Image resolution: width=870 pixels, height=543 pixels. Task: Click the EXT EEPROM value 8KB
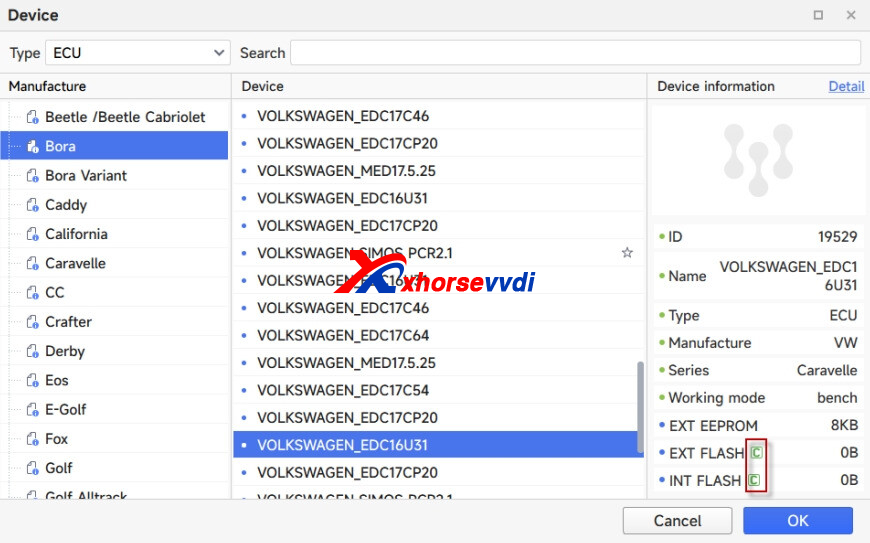[844, 425]
